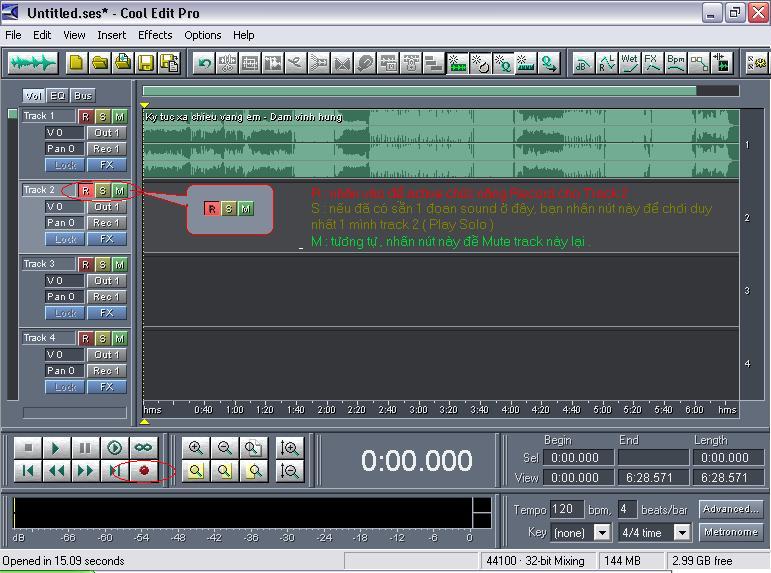Start recording with the red Record button

[x=144, y=471]
